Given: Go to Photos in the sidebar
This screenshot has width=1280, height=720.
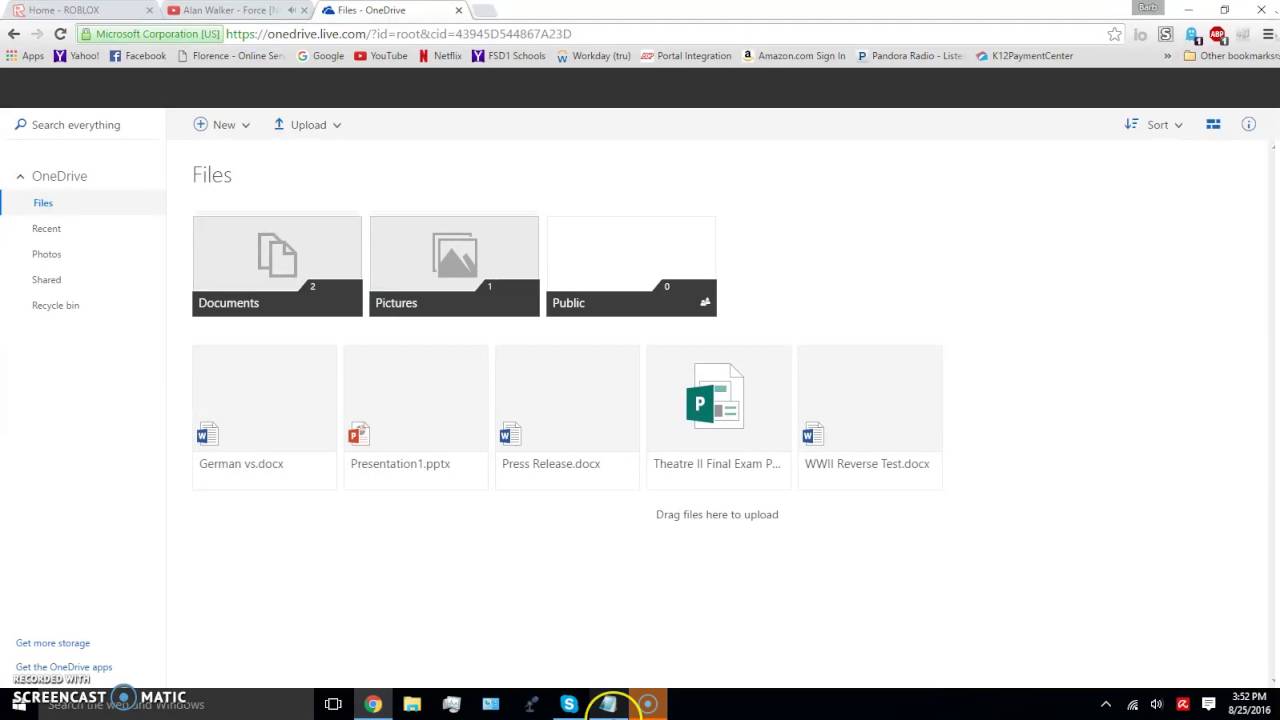Looking at the screenshot, I should pos(46,254).
